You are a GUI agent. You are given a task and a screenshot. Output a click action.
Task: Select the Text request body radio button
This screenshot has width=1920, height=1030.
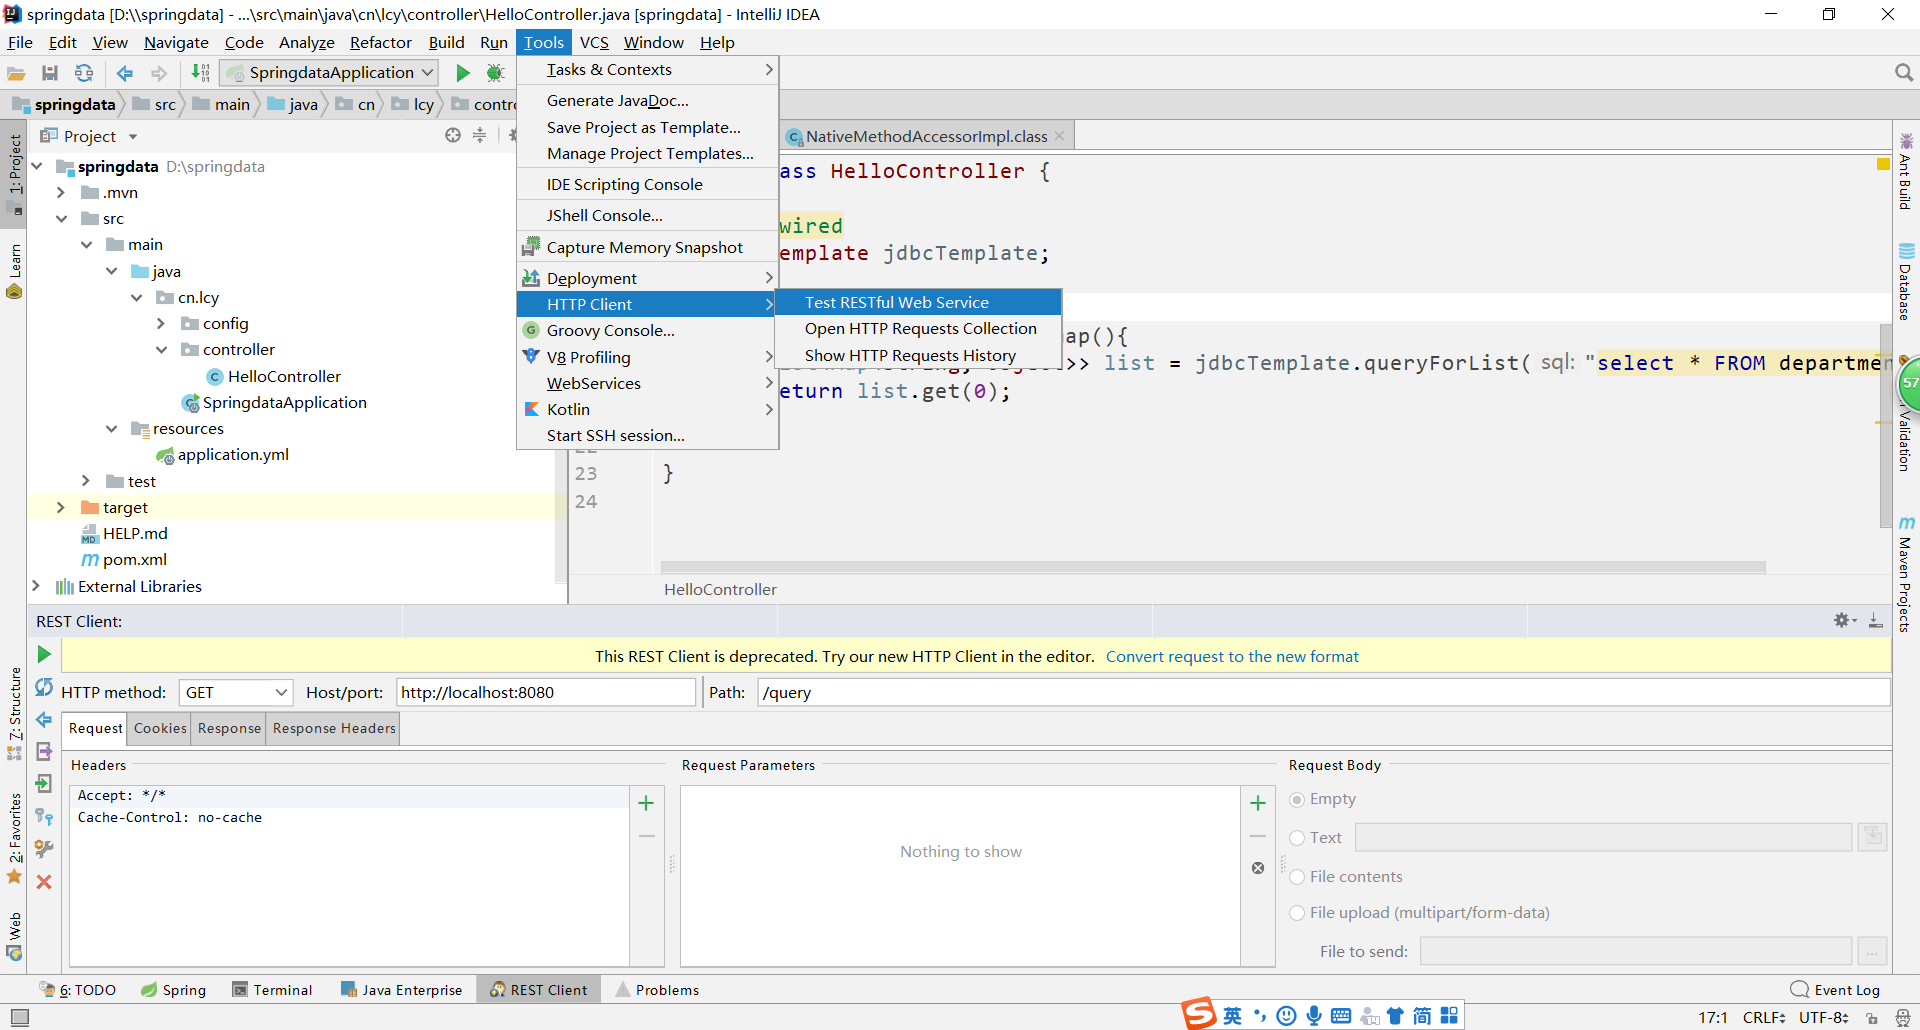point(1297,838)
